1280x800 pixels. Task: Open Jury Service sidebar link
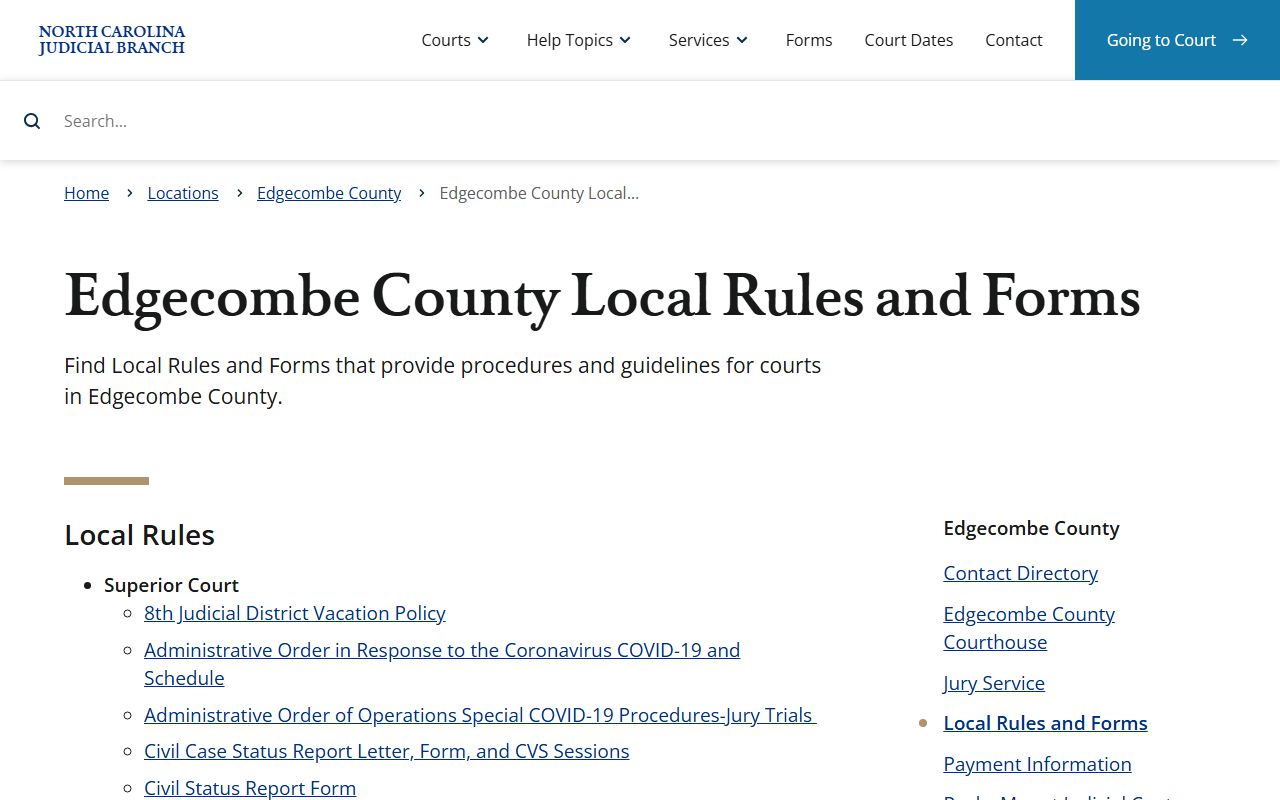click(x=994, y=683)
